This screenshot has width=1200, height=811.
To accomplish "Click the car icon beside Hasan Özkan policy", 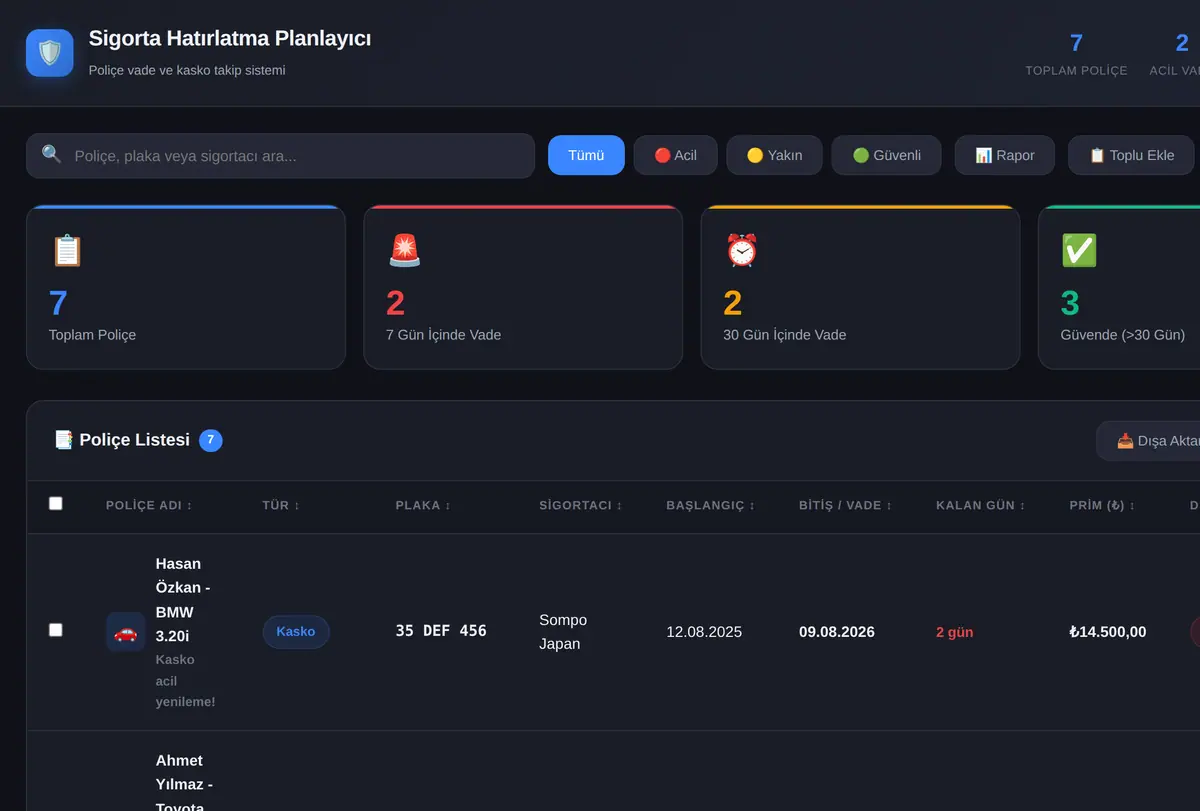I will tap(126, 632).
